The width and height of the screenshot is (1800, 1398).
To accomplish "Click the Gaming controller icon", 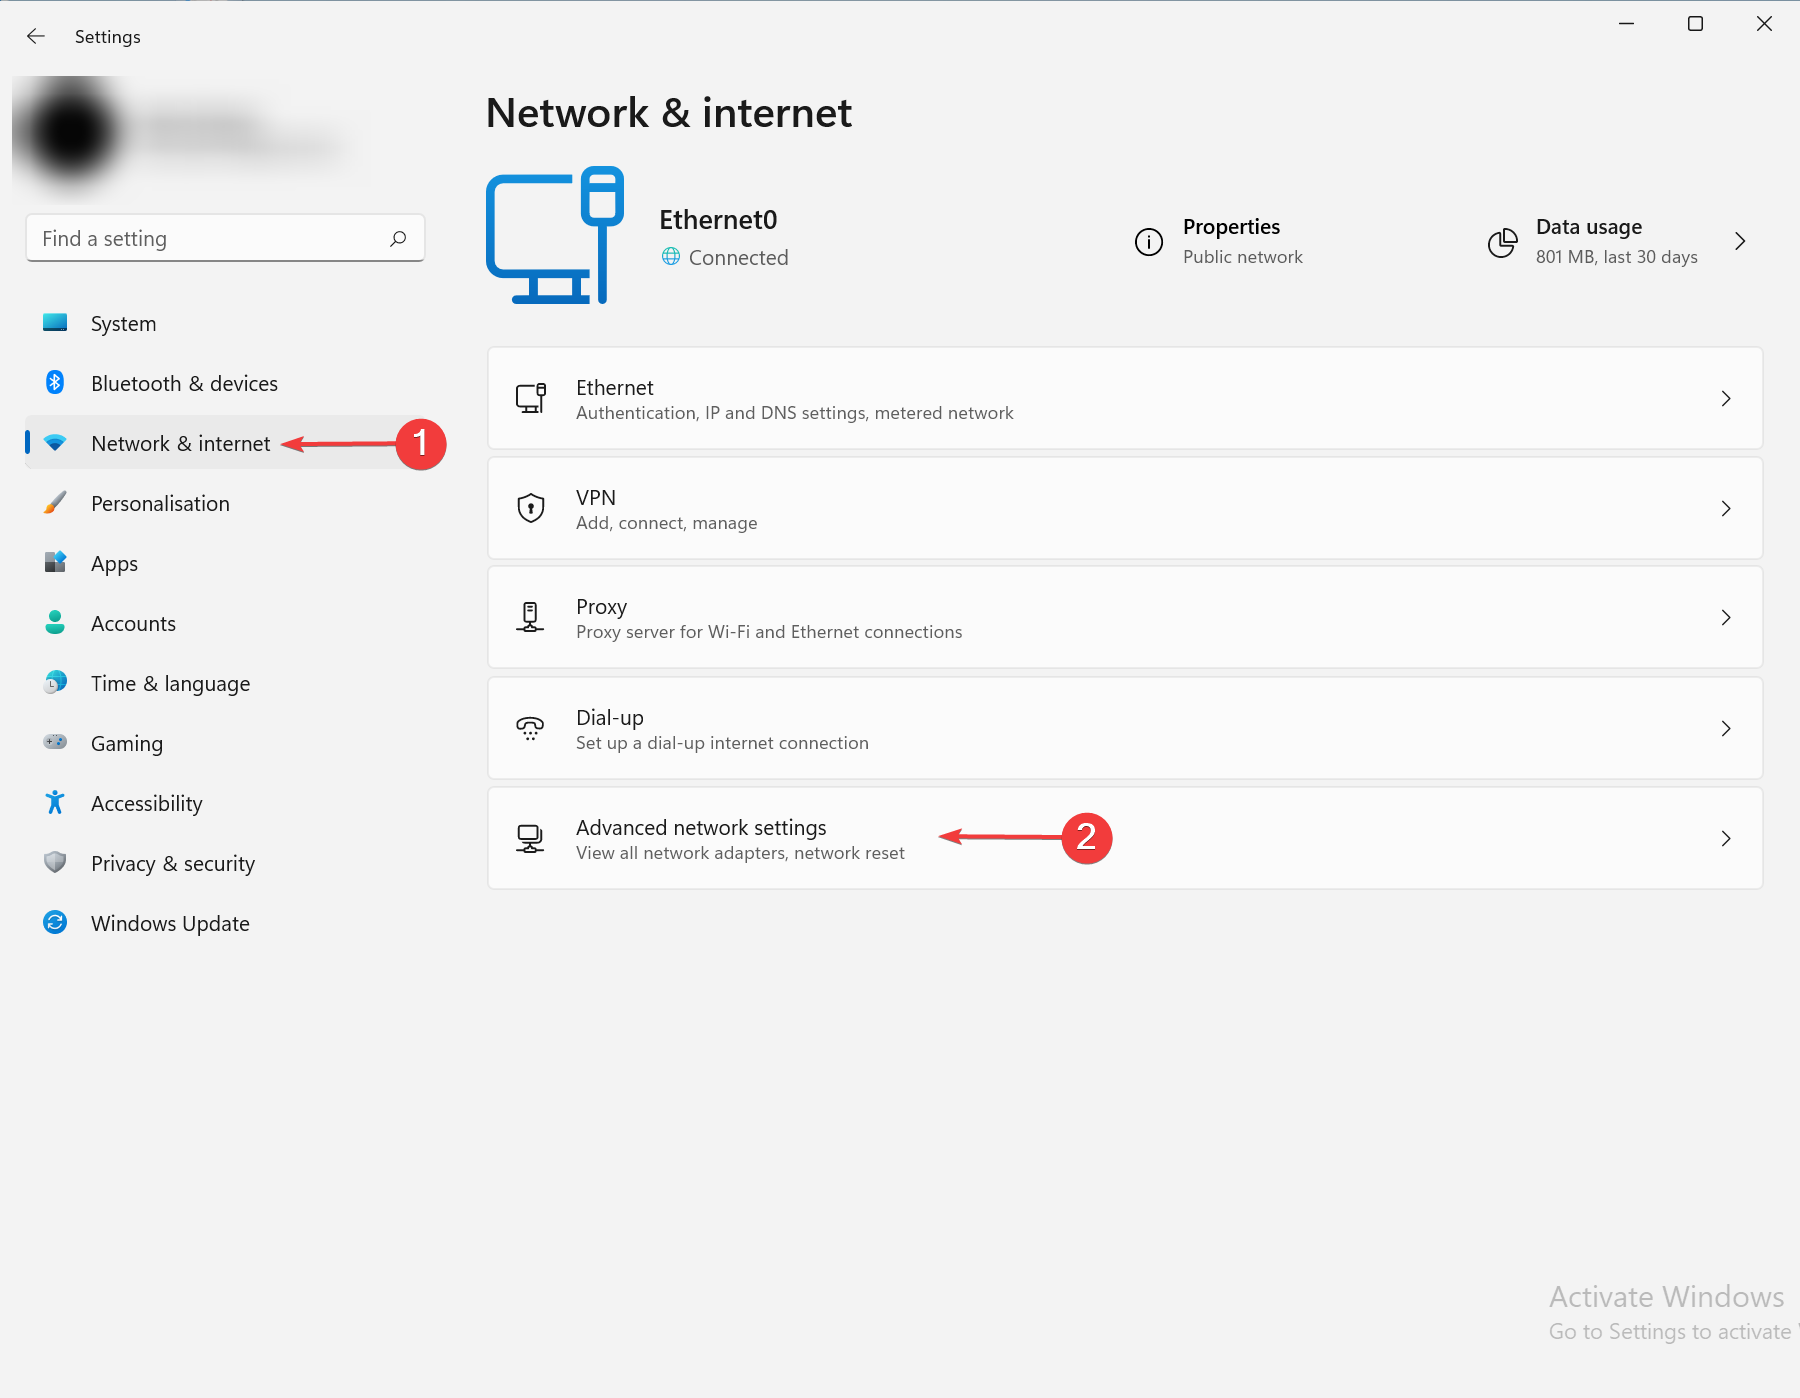I will 55,742.
